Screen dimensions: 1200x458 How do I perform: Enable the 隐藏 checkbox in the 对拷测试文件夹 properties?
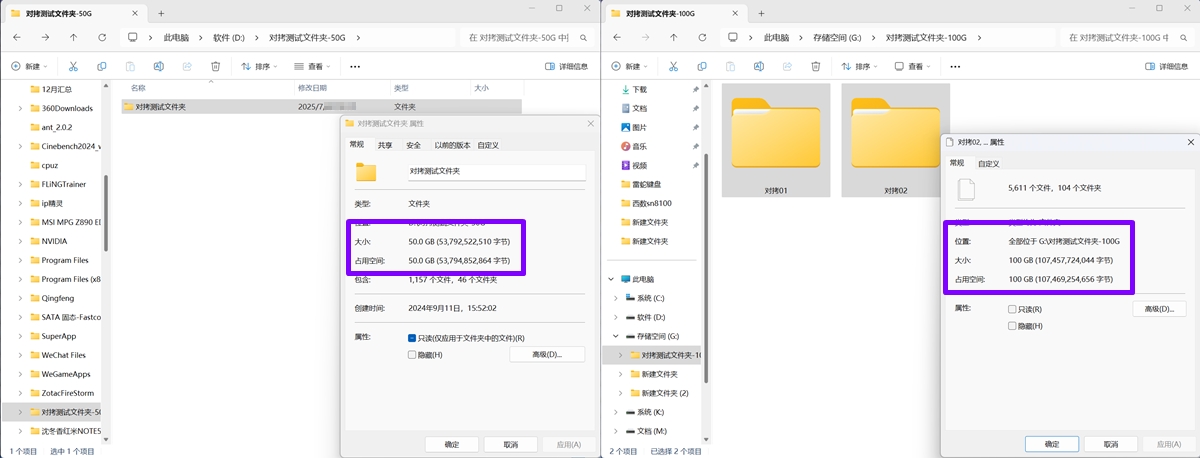[x=412, y=355]
